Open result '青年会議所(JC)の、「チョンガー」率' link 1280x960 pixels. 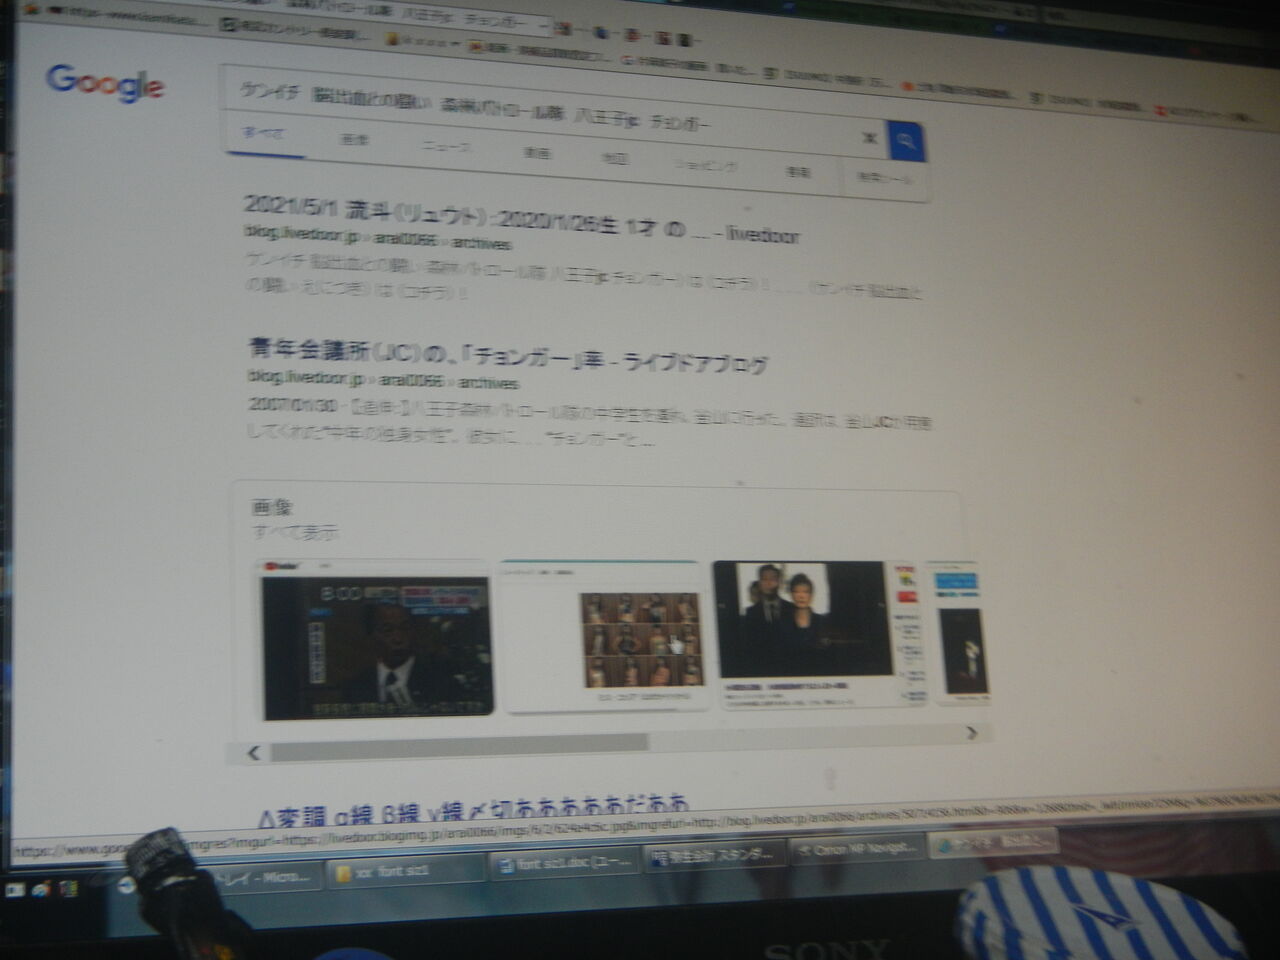pos(508,354)
